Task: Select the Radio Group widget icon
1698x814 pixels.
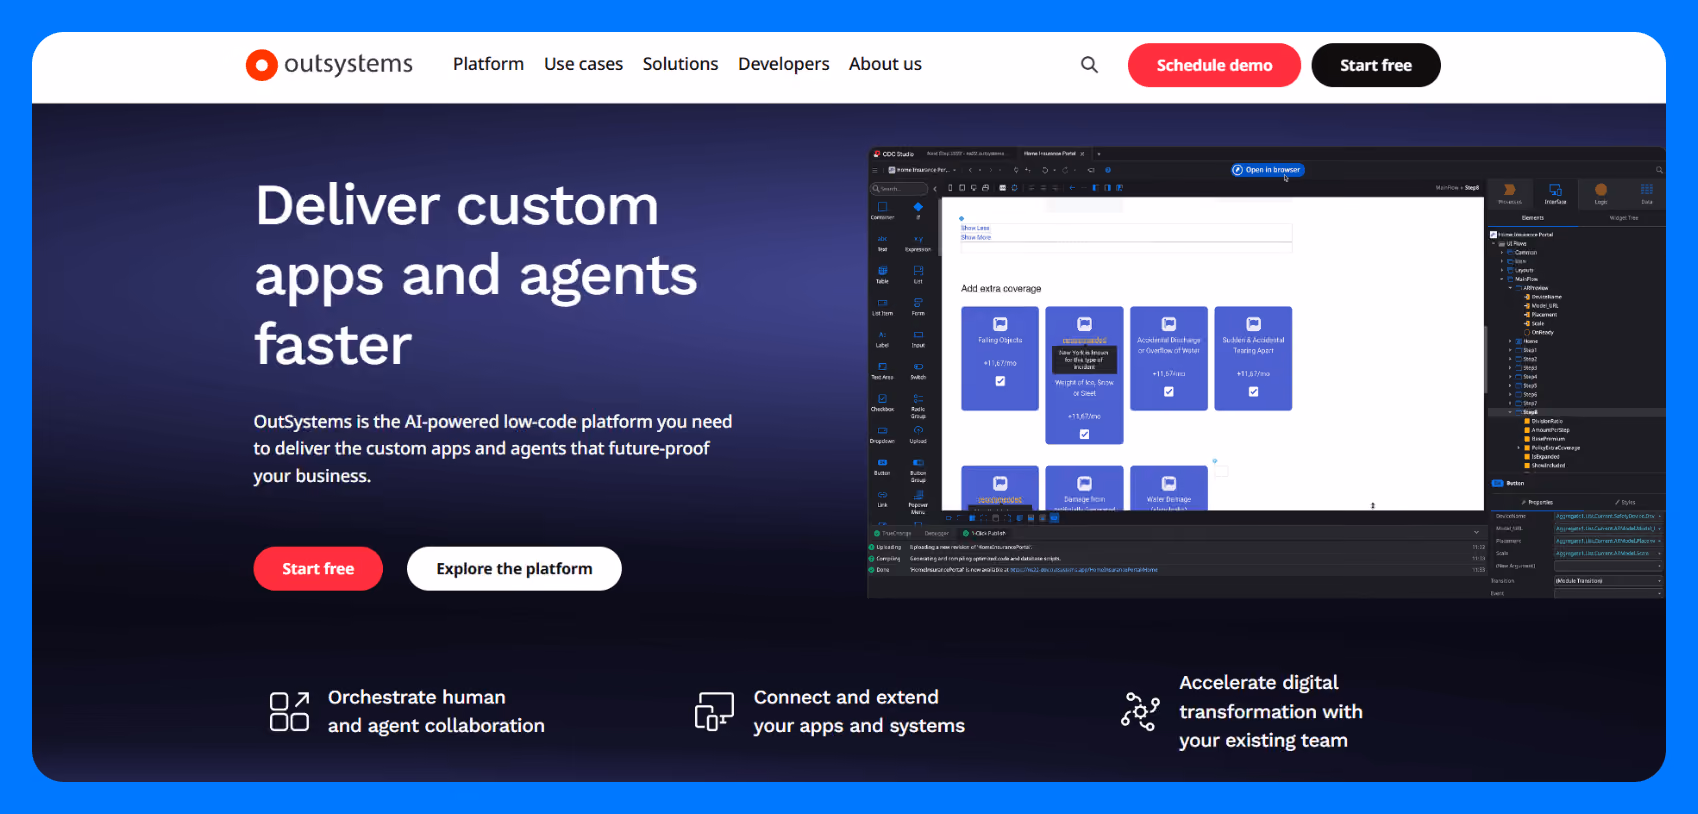Action: click(918, 399)
